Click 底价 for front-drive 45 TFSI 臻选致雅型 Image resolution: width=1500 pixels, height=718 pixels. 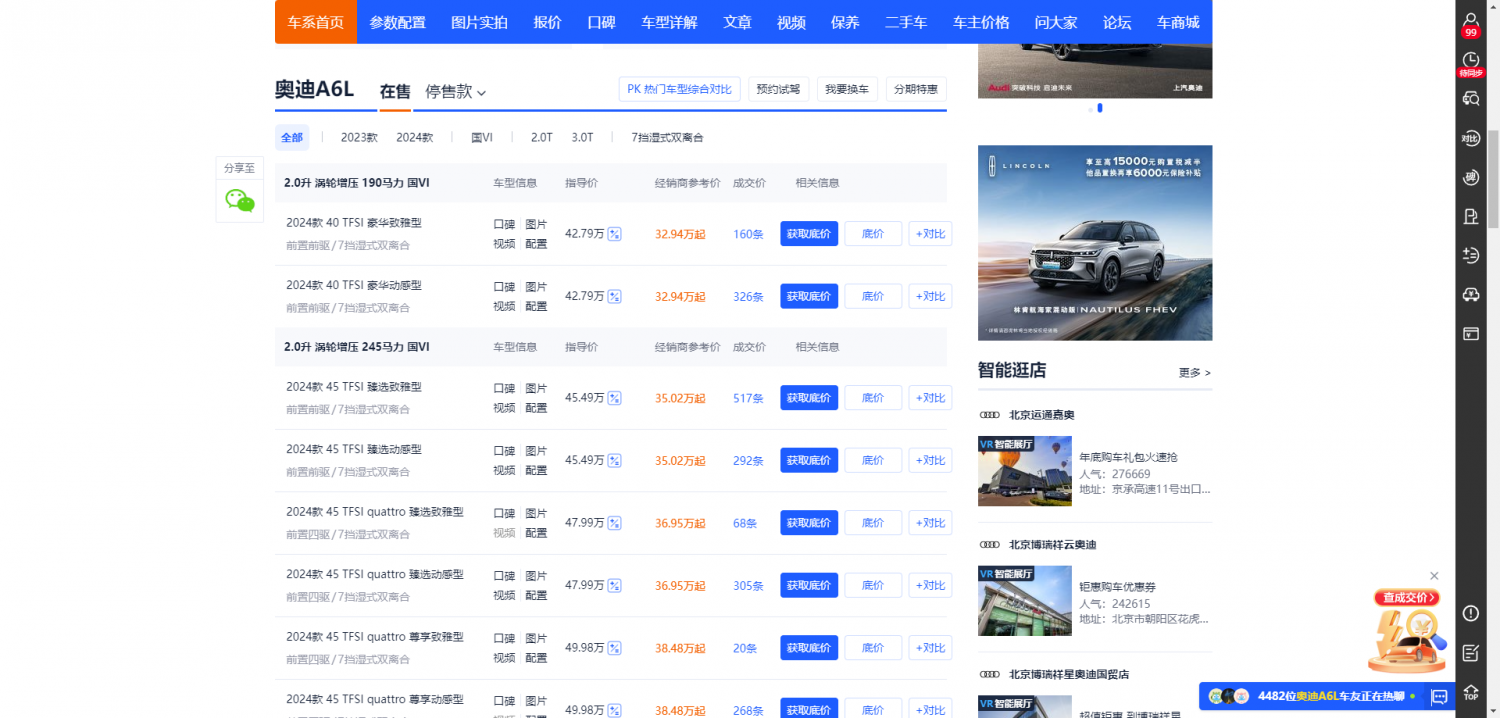pos(873,398)
